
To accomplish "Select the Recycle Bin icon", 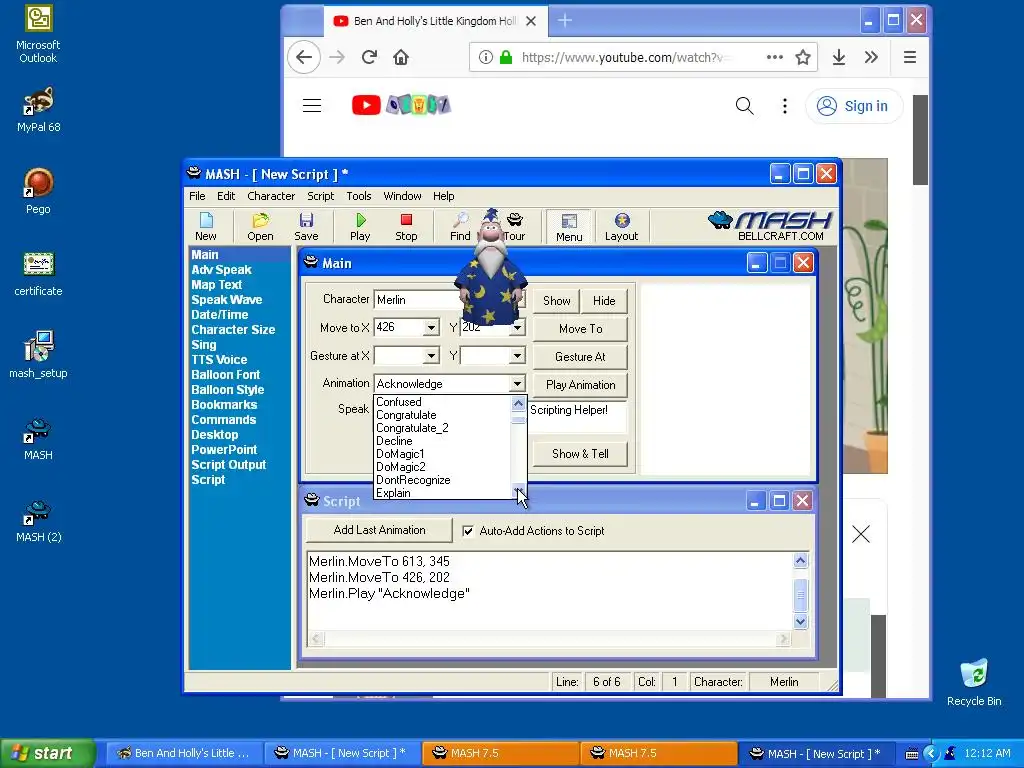I will (x=974, y=682).
